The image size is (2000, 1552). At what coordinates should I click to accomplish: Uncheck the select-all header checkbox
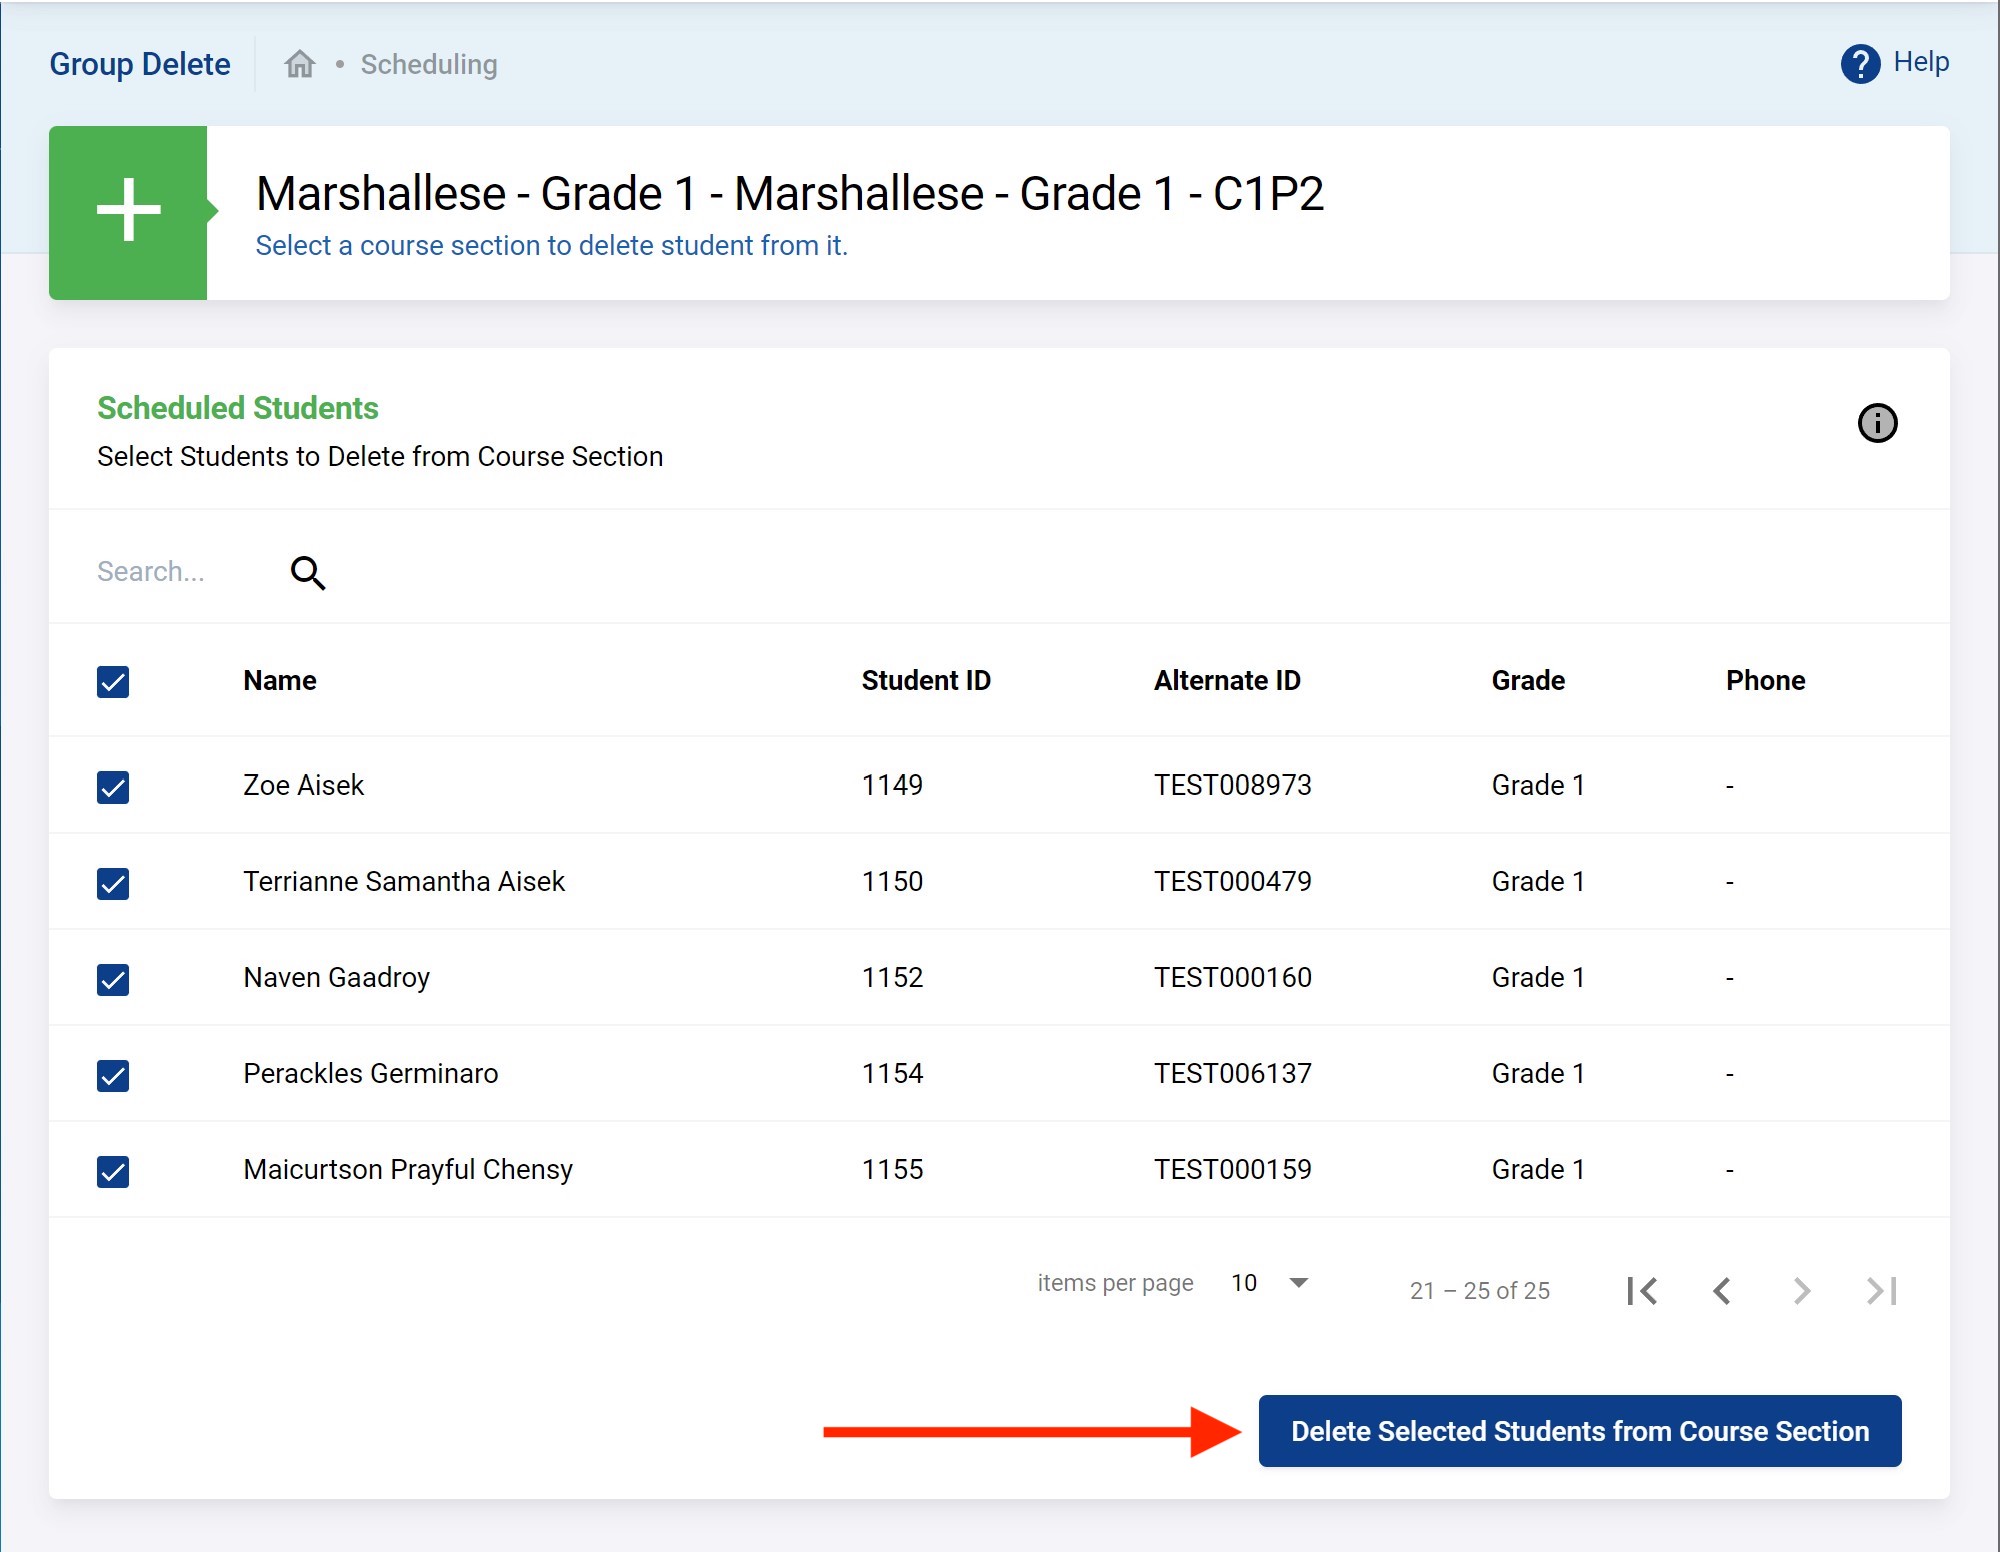113,682
